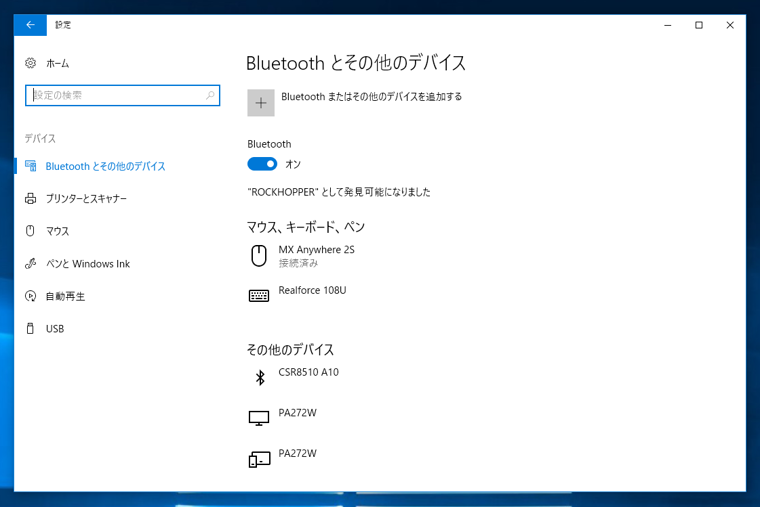Open the USB settings page
760x507 pixels.
55,329
